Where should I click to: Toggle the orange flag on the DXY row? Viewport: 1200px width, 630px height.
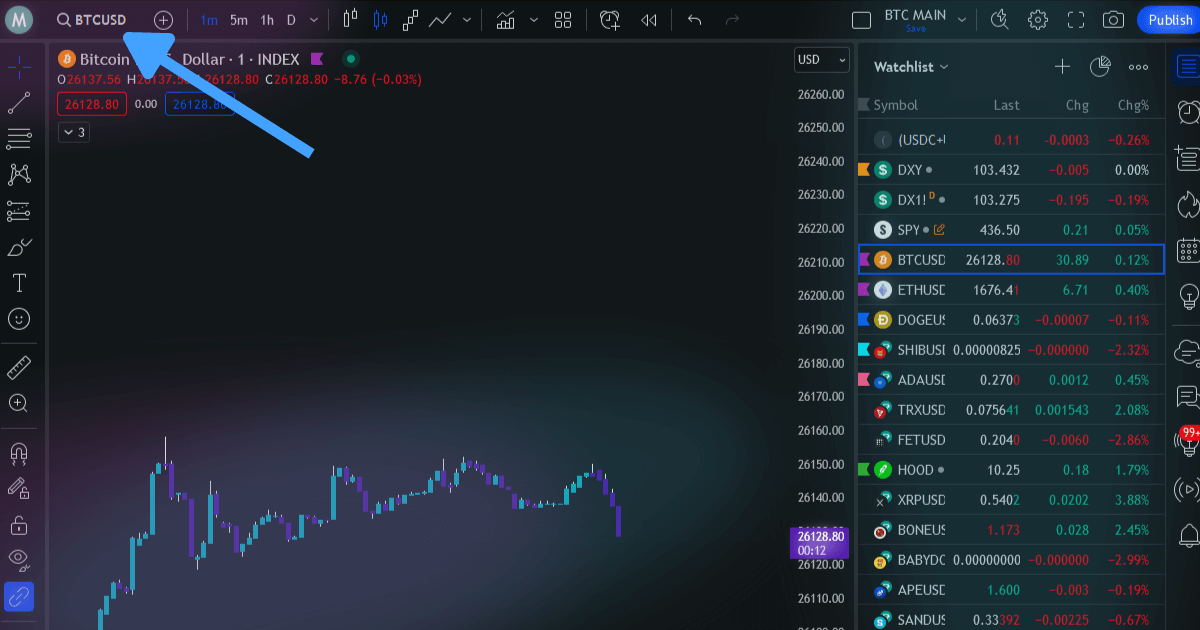pyautogui.click(x=864, y=170)
